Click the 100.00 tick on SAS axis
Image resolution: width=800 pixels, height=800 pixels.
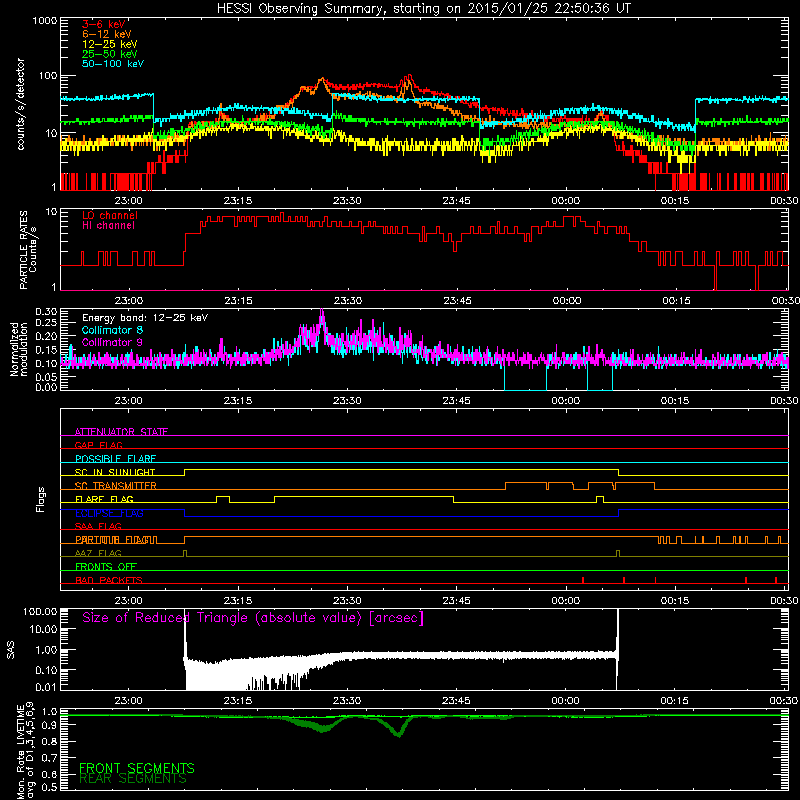(x=40, y=612)
